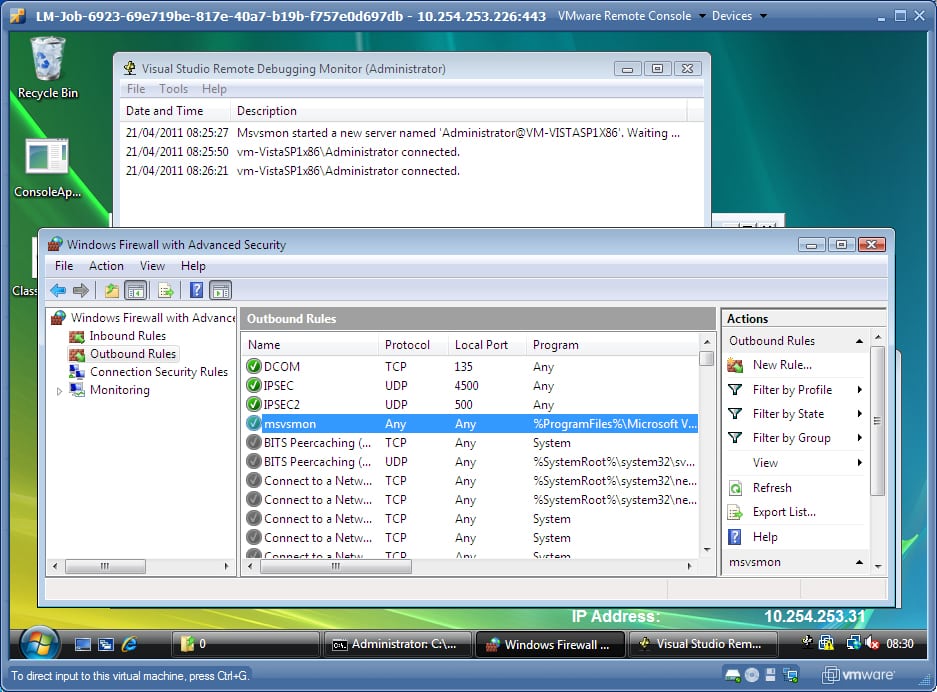
Task: Open the View menu in Firewall window
Action: pos(152,266)
